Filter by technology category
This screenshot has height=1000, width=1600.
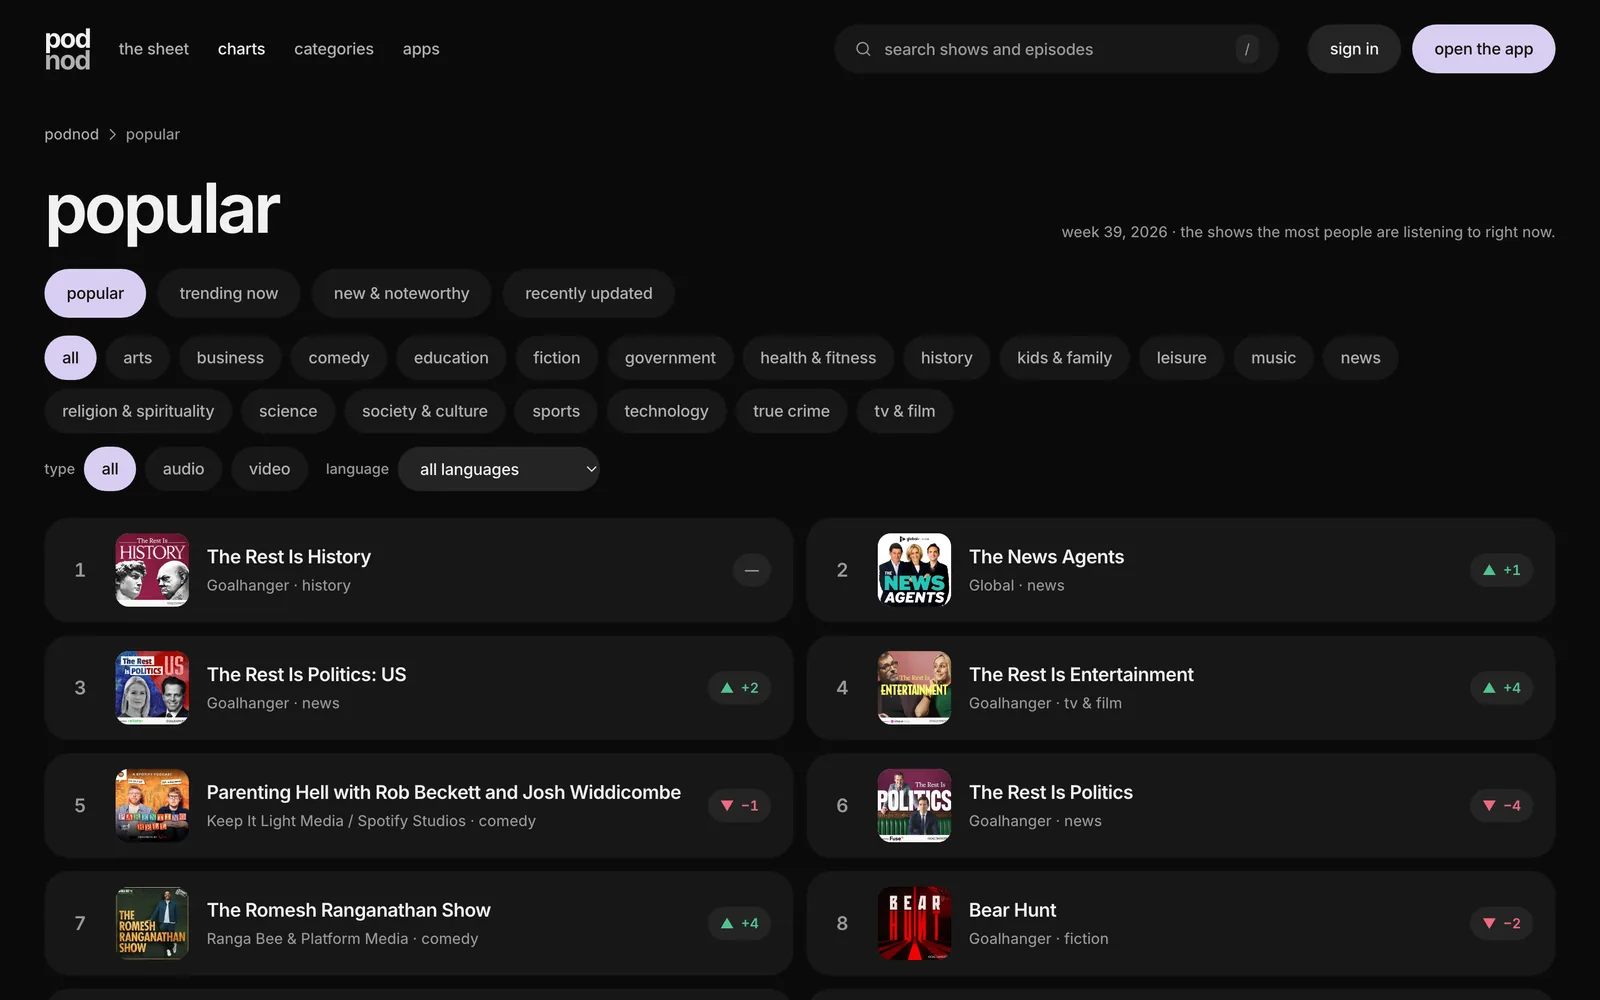(x=666, y=411)
